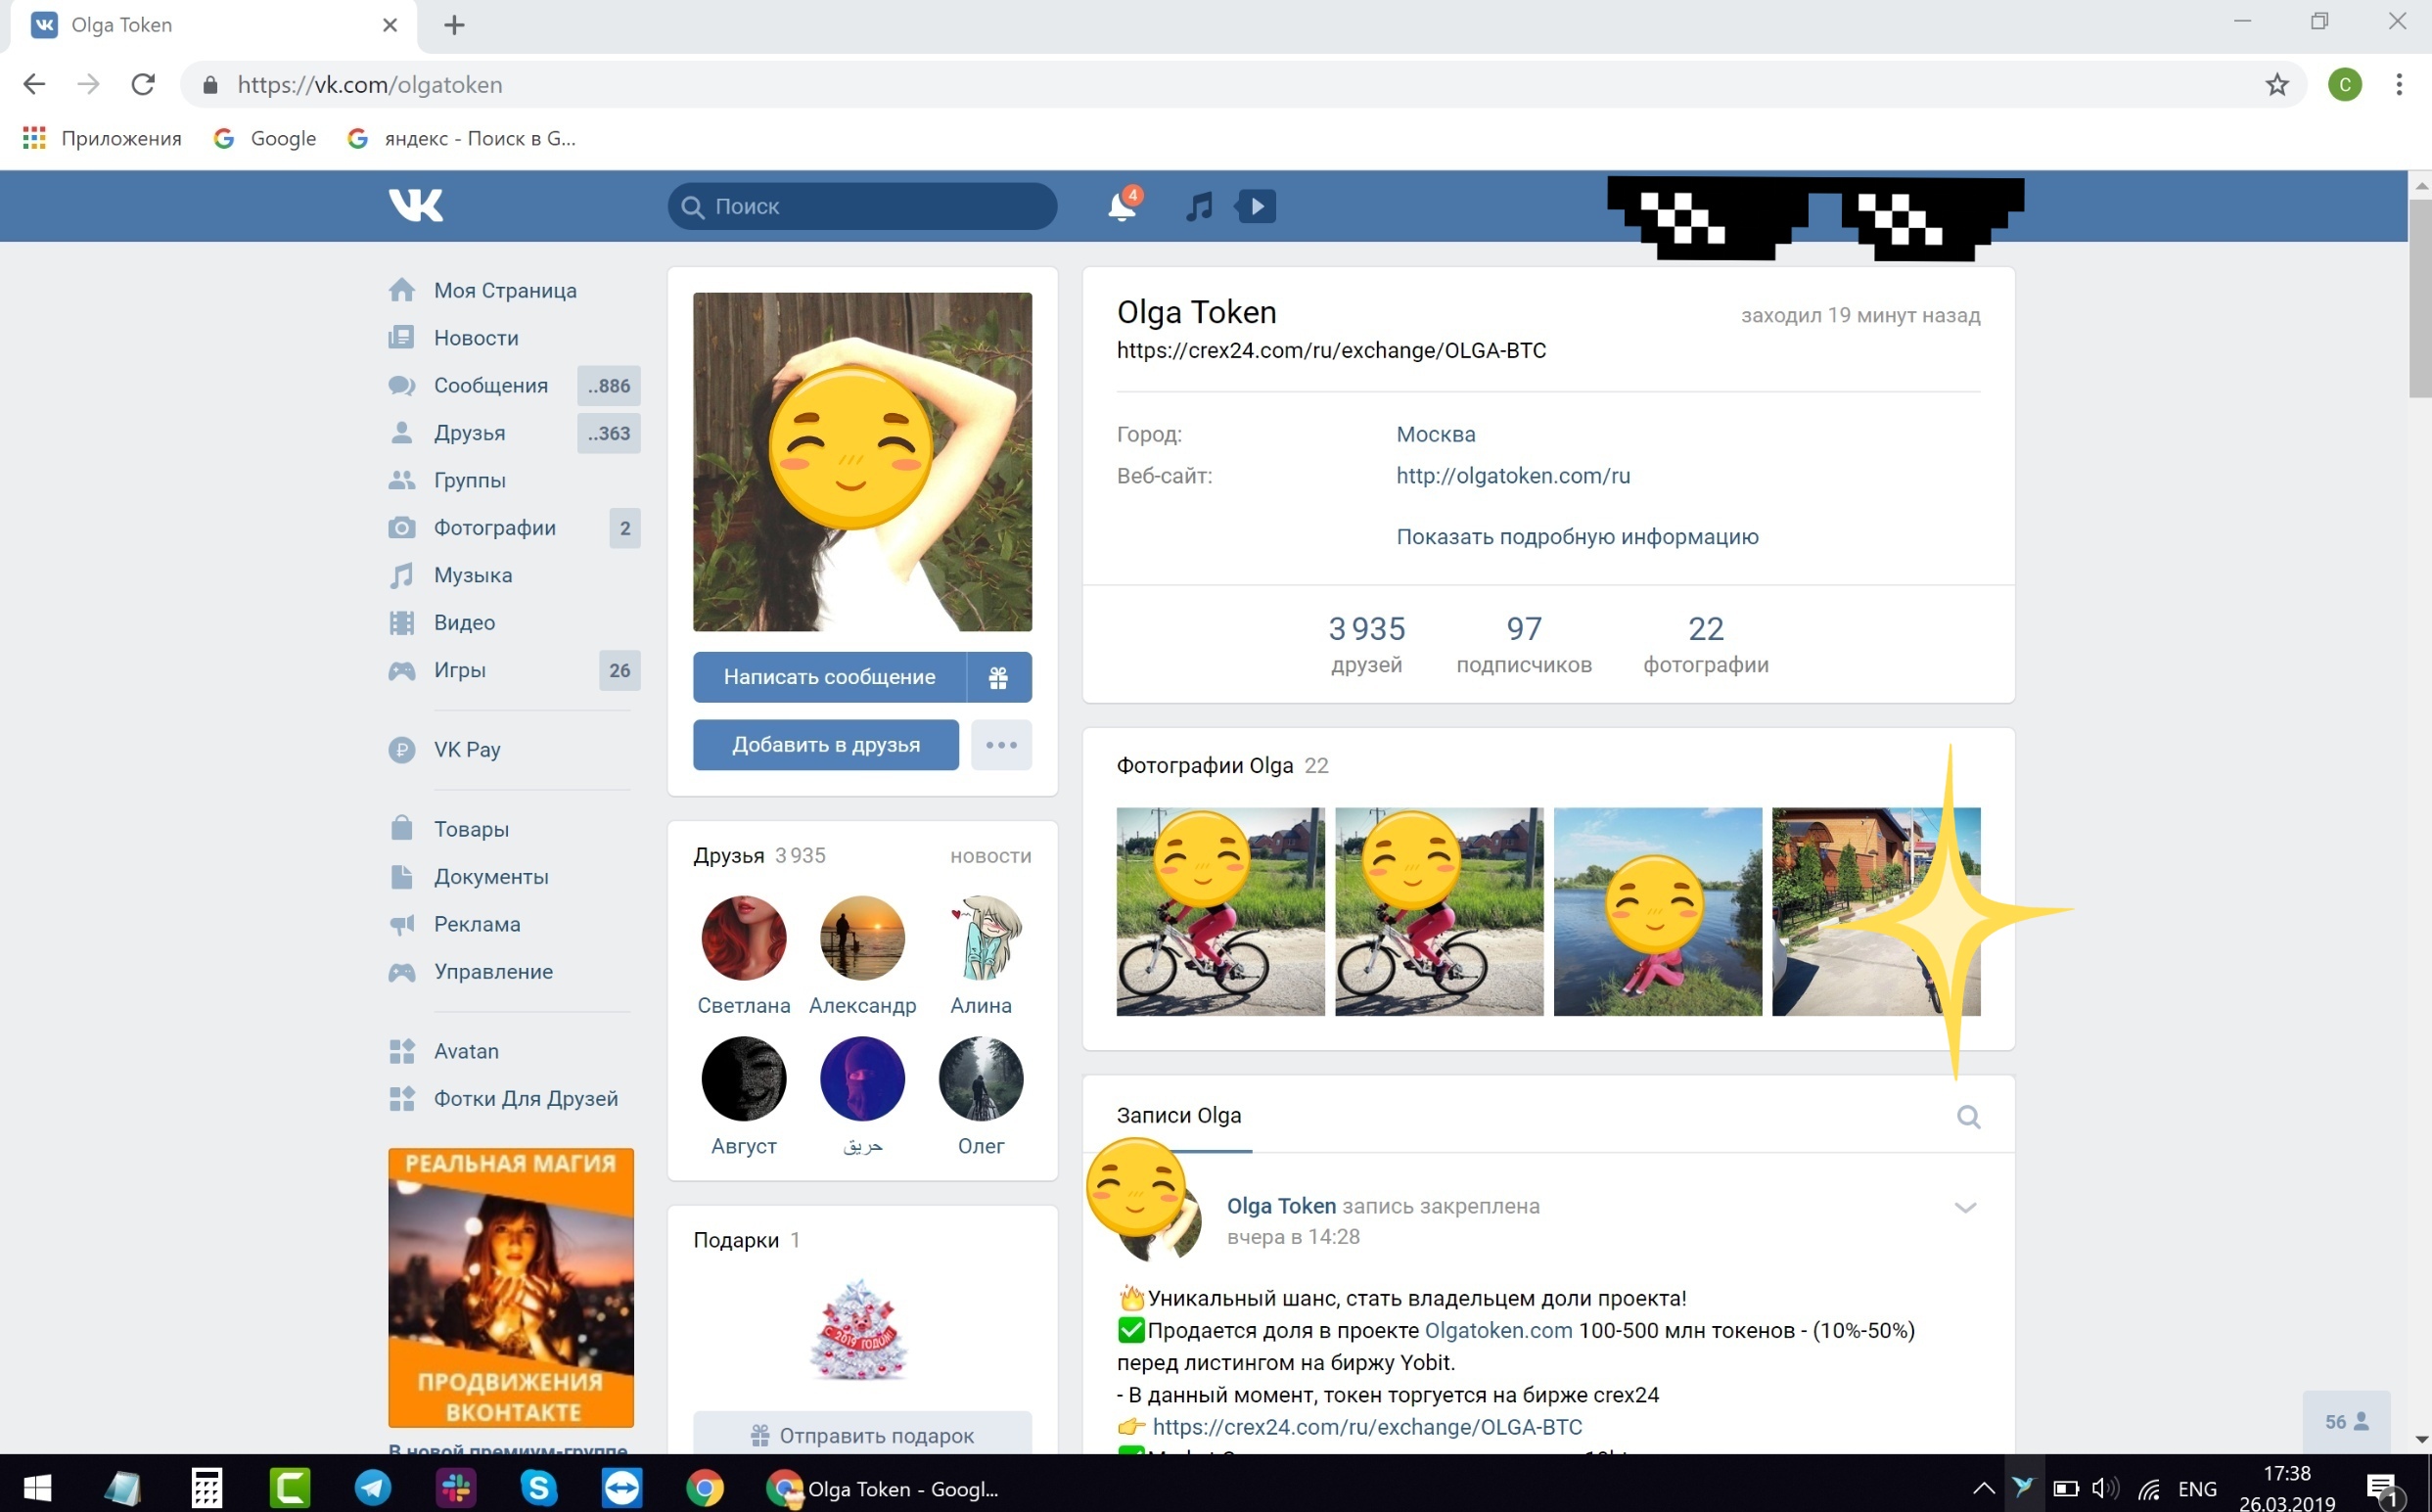Open a new browser tab
The height and width of the screenshot is (1512, 2432).
click(x=454, y=25)
